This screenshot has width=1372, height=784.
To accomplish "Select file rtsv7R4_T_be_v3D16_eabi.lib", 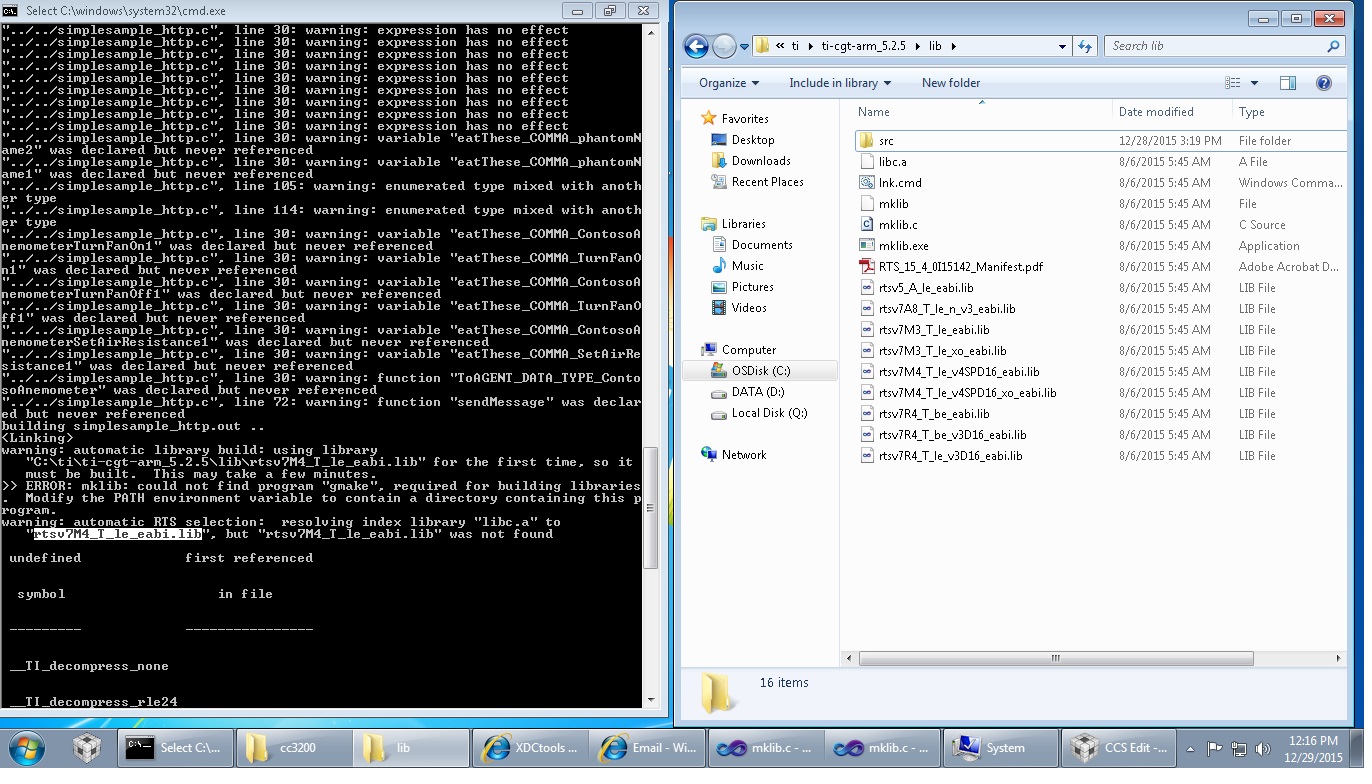I will coord(952,435).
